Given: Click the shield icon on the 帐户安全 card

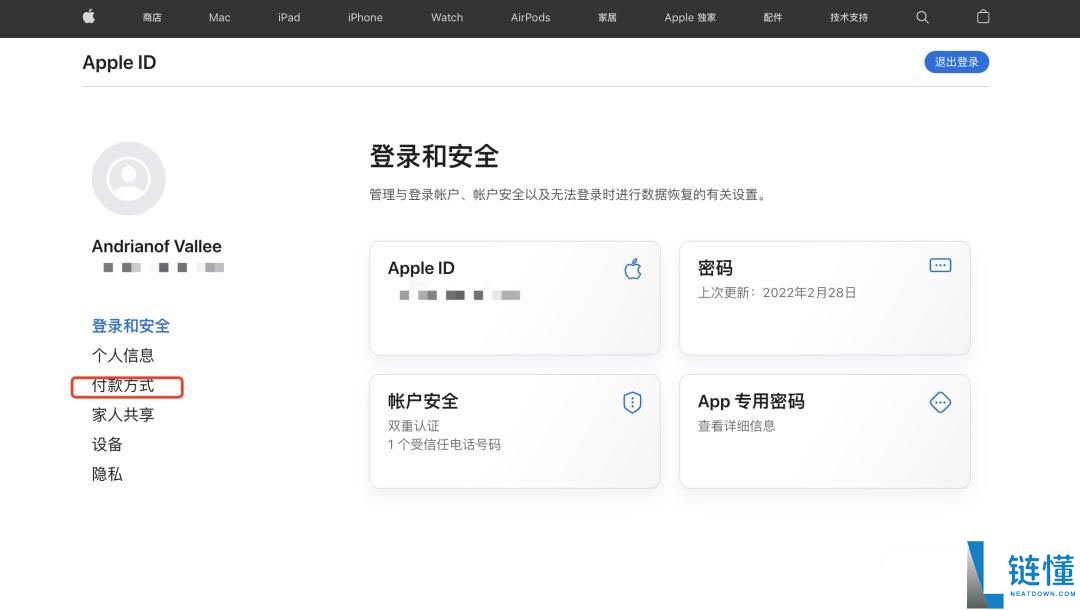Looking at the screenshot, I should pos(631,401).
